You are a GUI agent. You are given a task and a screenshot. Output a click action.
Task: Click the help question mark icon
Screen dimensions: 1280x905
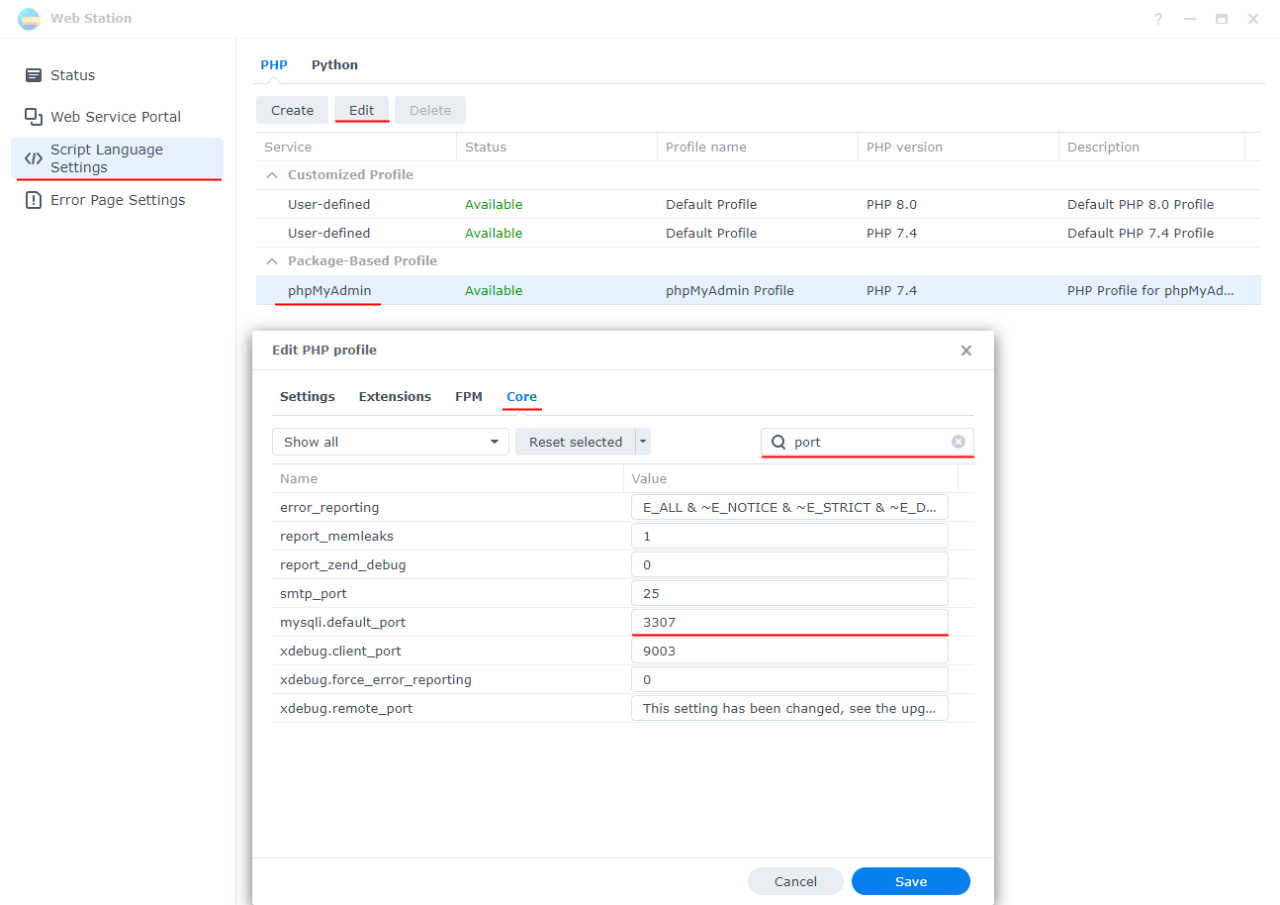[1158, 19]
